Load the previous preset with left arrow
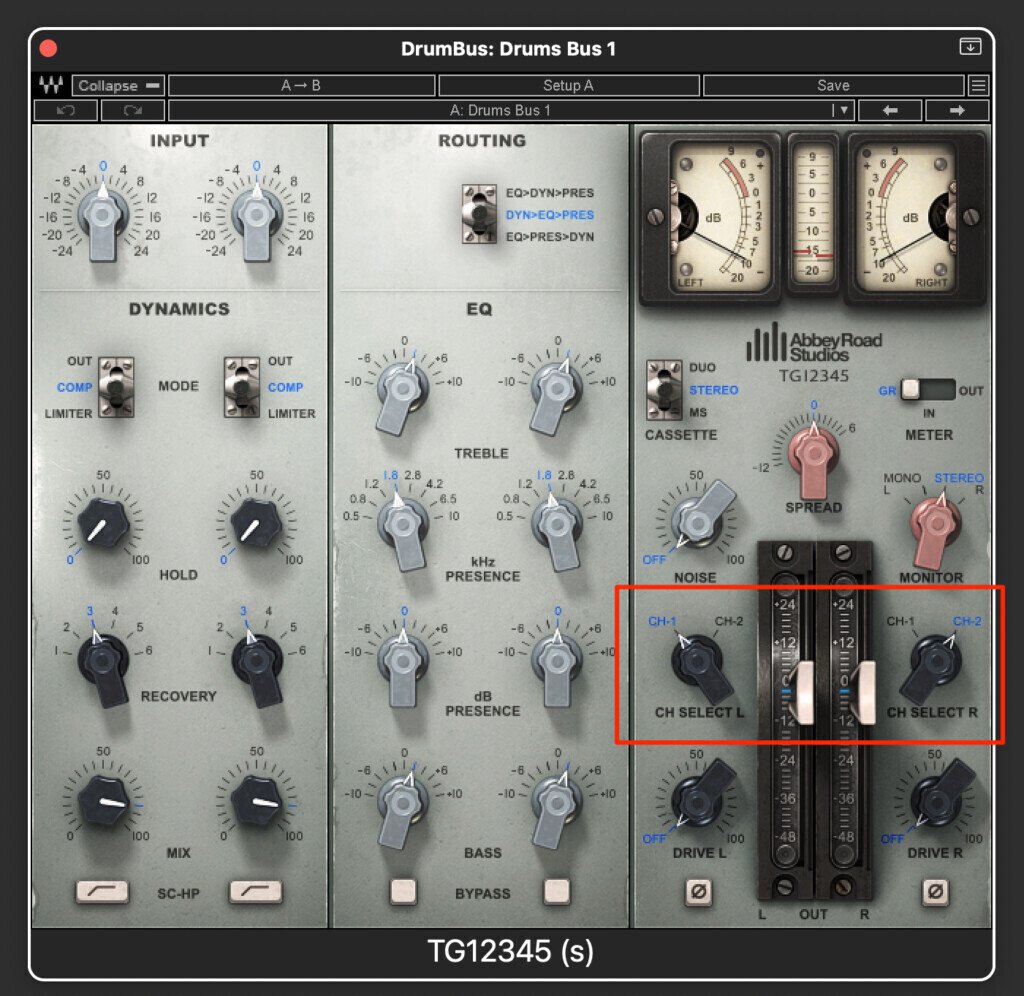1024x996 pixels. click(x=889, y=110)
